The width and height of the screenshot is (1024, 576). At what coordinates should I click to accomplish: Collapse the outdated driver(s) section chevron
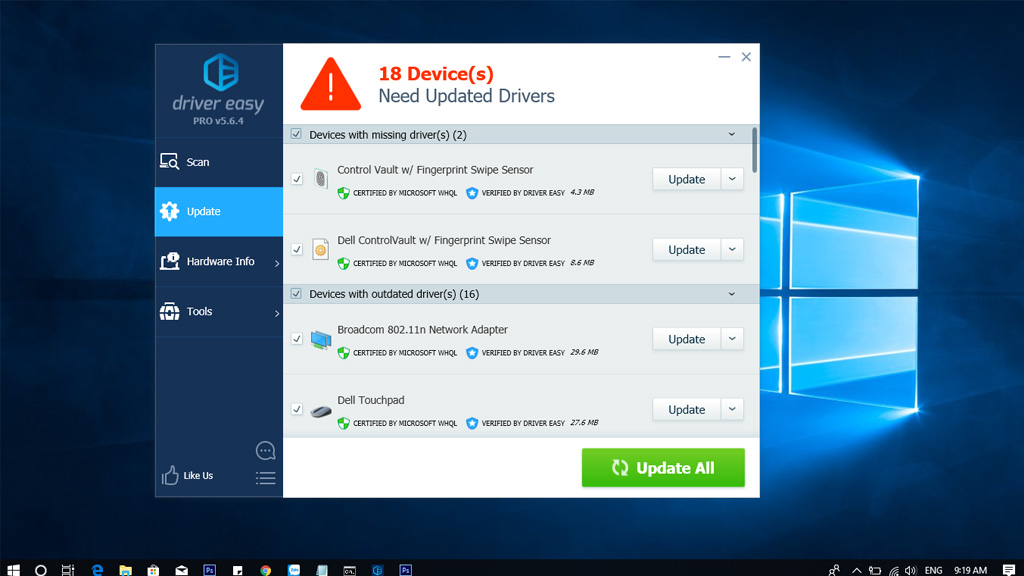[732, 294]
